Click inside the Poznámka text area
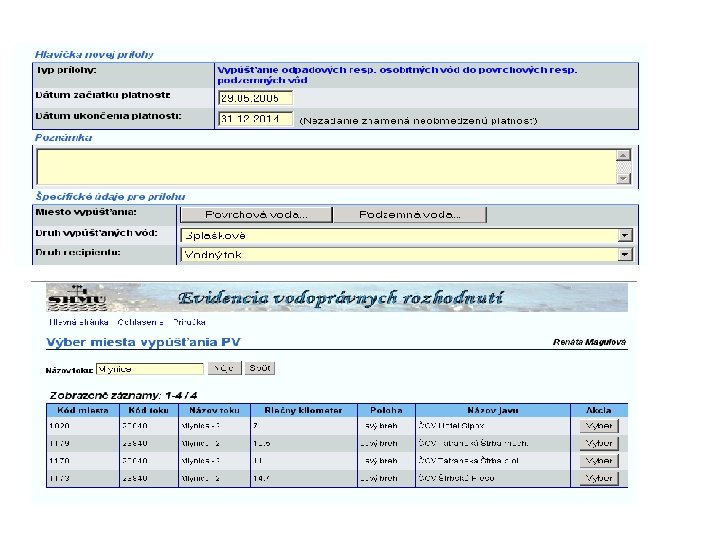 point(326,167)
